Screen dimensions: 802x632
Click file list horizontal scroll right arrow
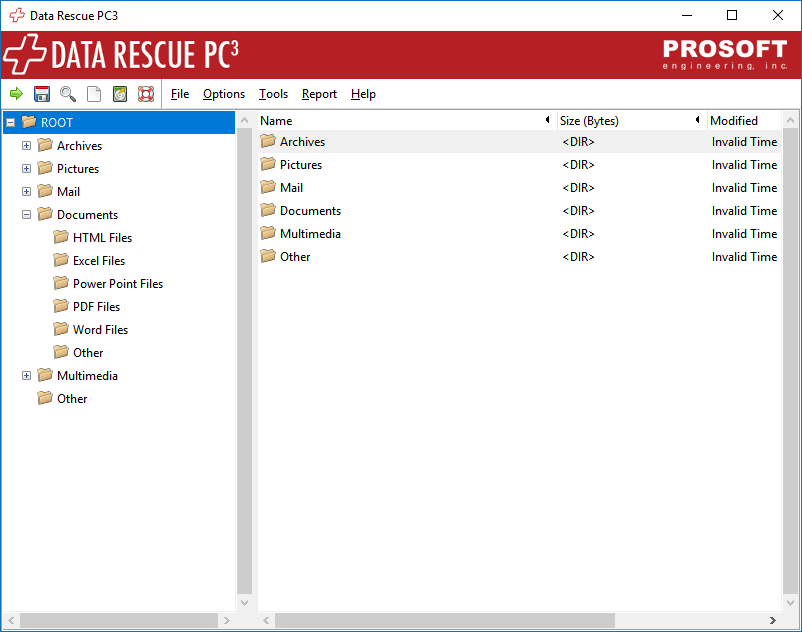click(773, 620)
